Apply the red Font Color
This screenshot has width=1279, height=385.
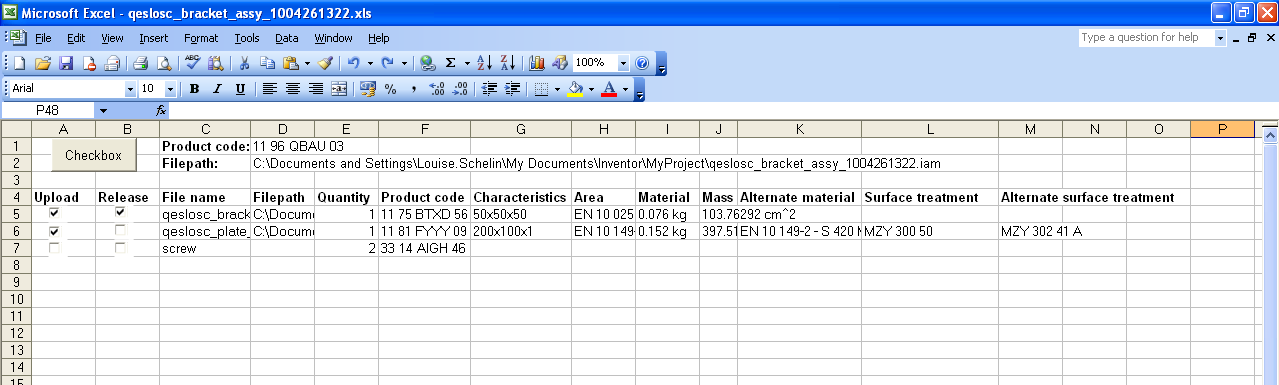tap(609, 89)
